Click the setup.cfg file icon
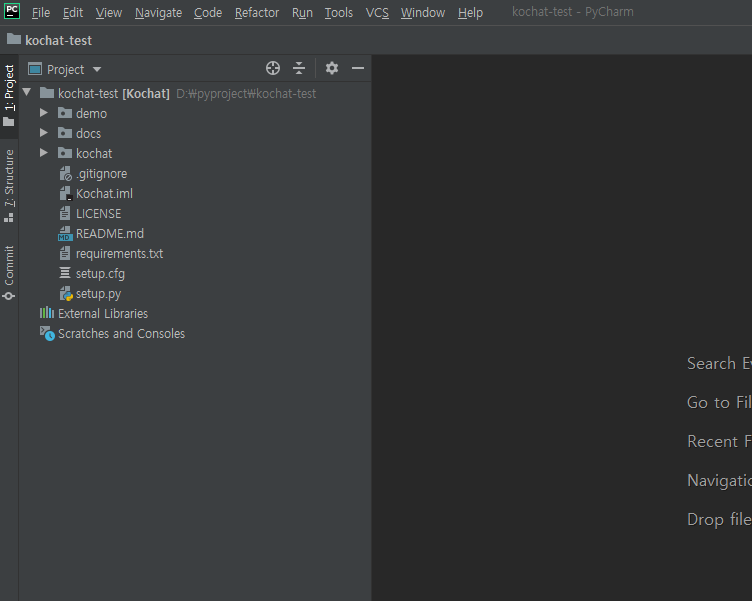Image resolution: width=752 pixels, height=601 pixels. (65, 273)
